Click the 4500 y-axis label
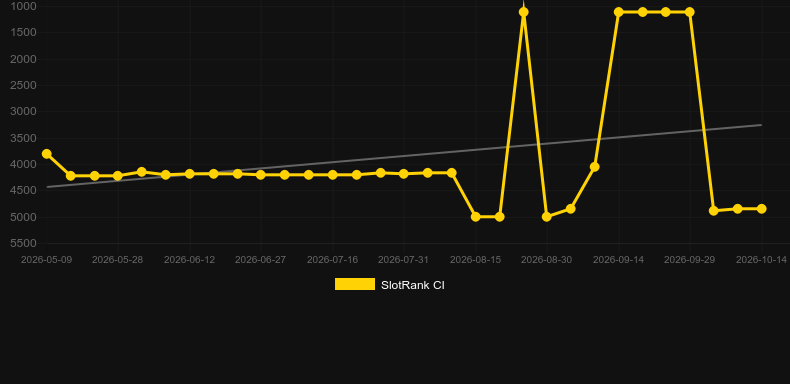This screenshot has height=384, width=790. 23,190
